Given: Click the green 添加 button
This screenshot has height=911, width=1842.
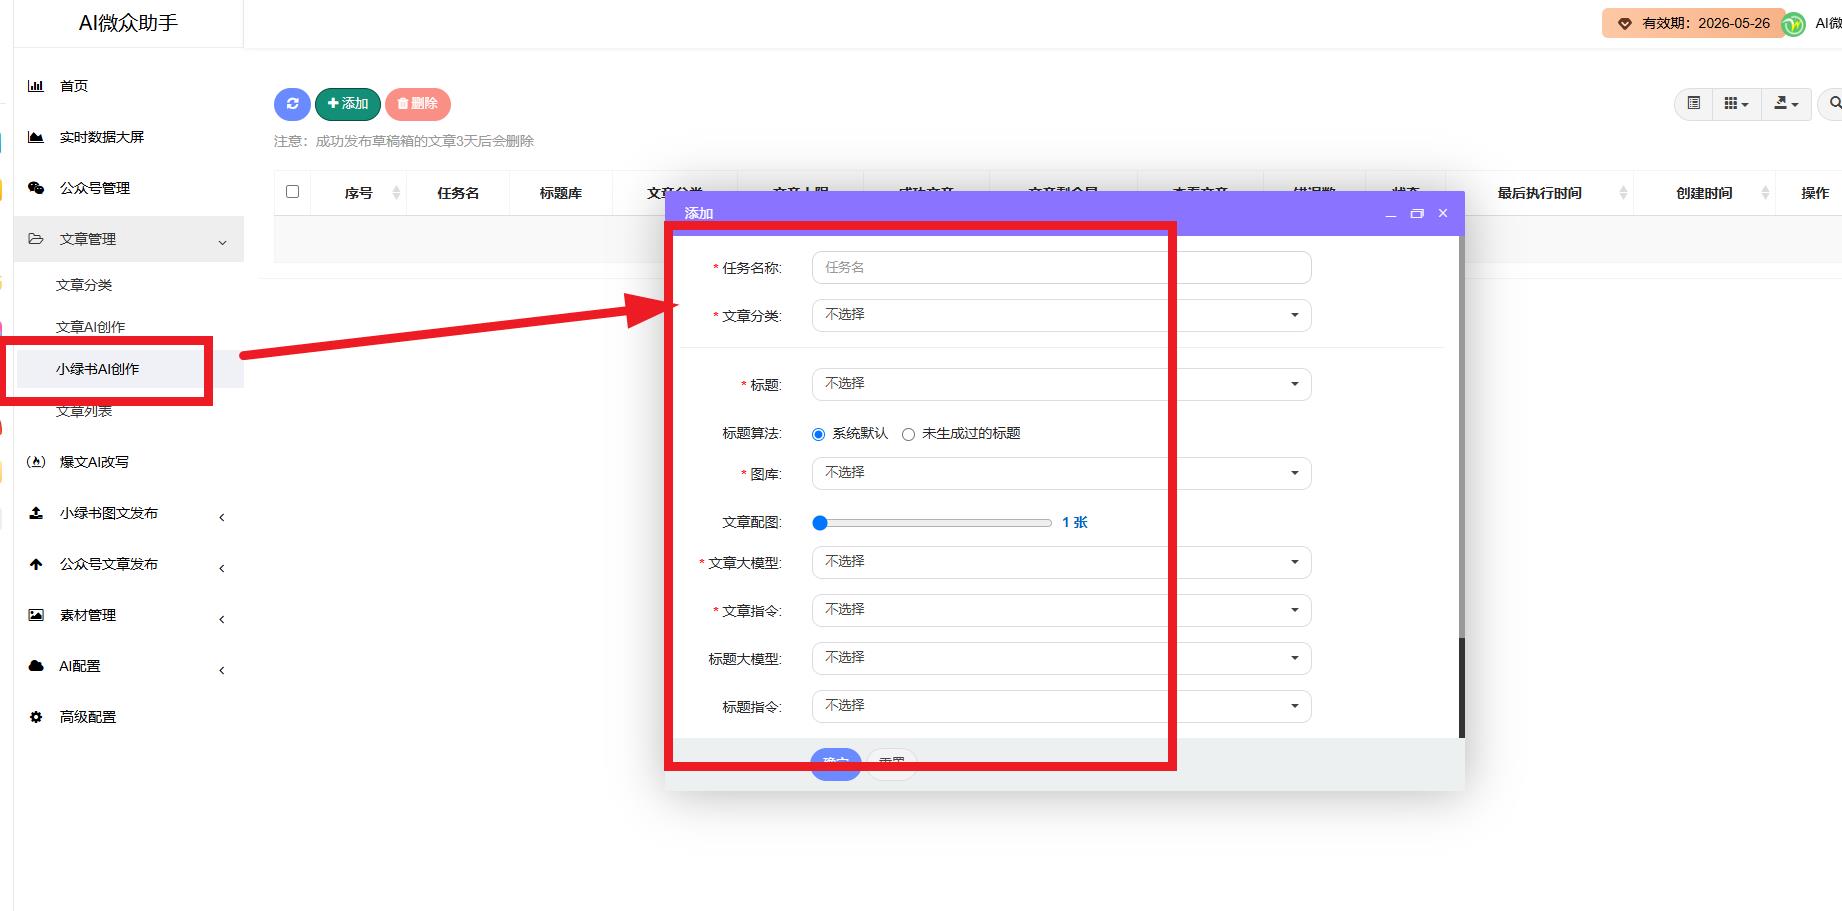Looking at the screenshot, I should tap(348, 104).
